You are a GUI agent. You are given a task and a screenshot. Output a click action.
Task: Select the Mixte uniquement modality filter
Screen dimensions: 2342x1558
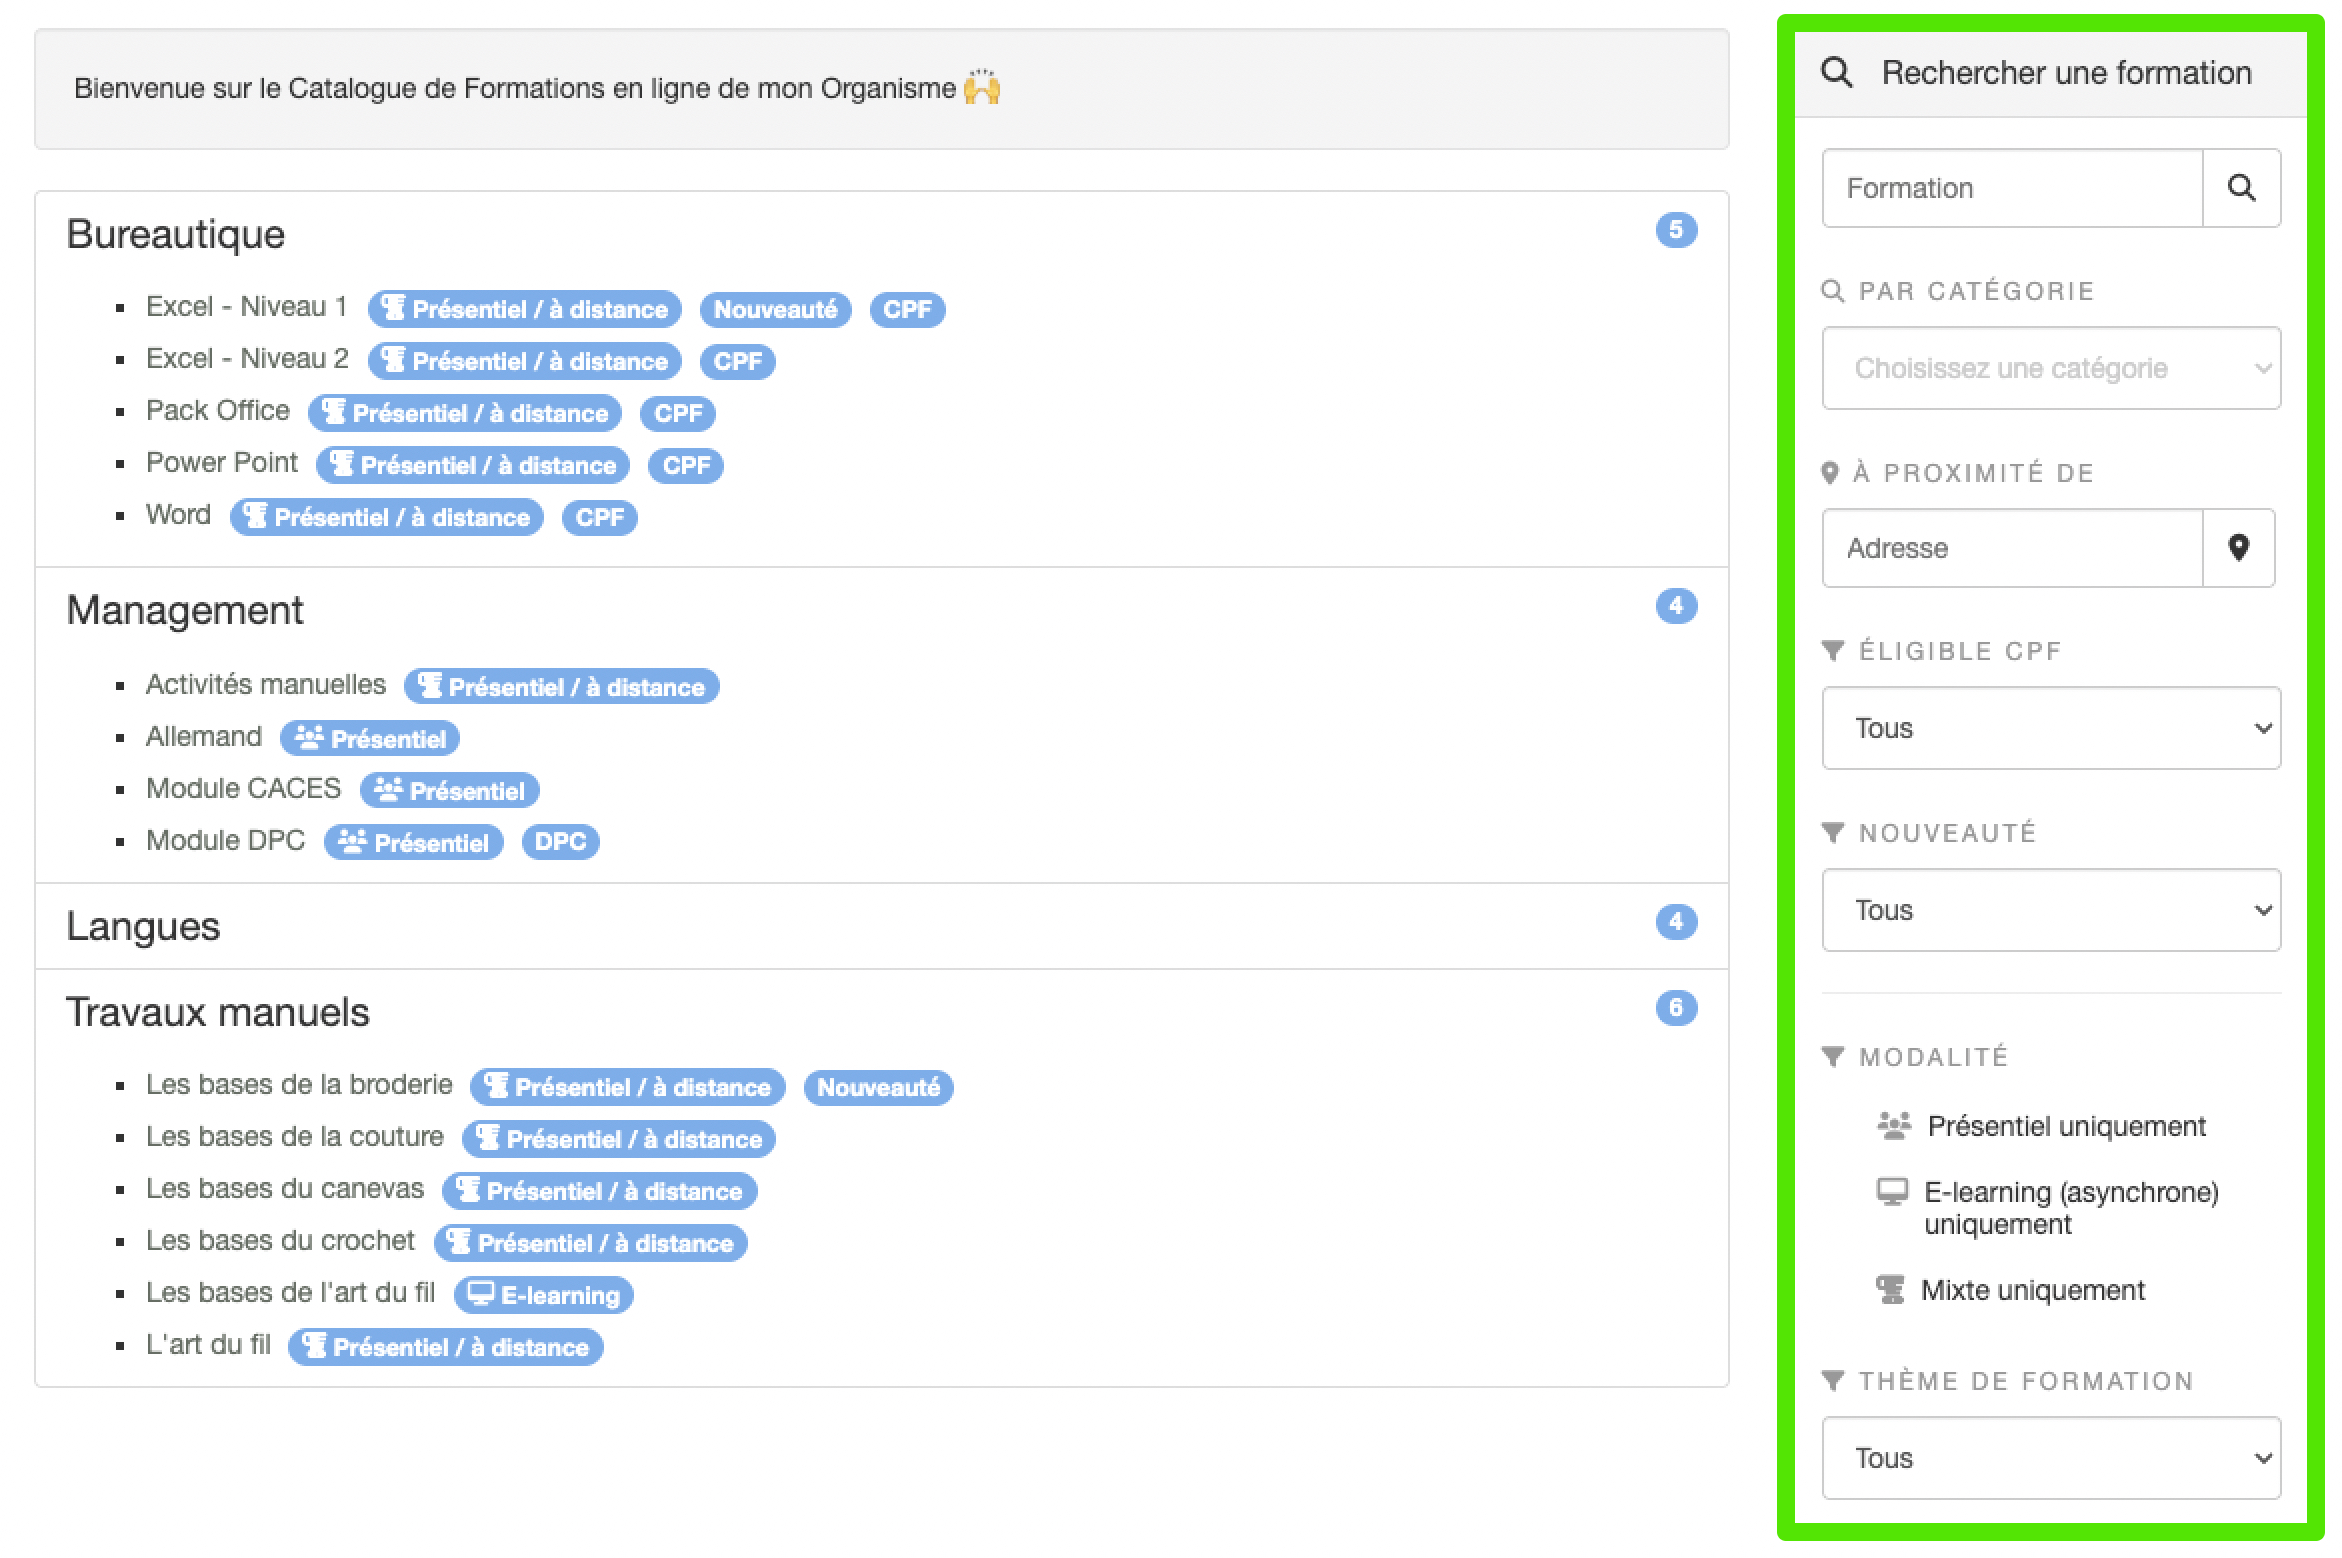[x=2032, y=1290]
